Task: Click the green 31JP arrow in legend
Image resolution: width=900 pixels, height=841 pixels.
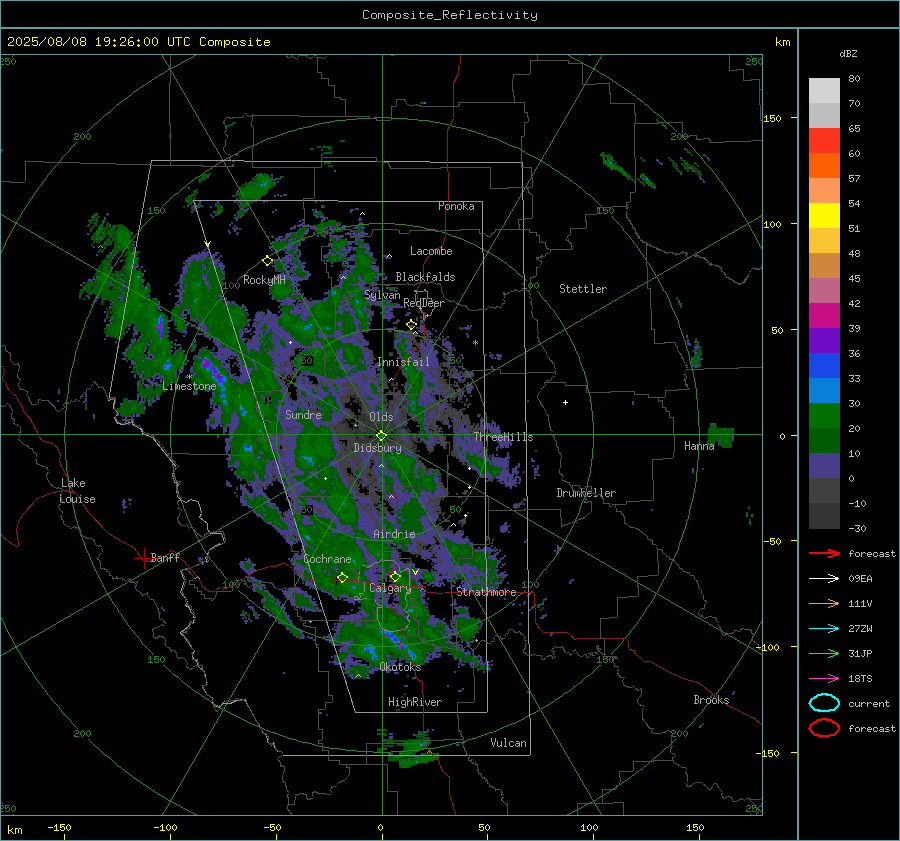Action: pos(824,653)
